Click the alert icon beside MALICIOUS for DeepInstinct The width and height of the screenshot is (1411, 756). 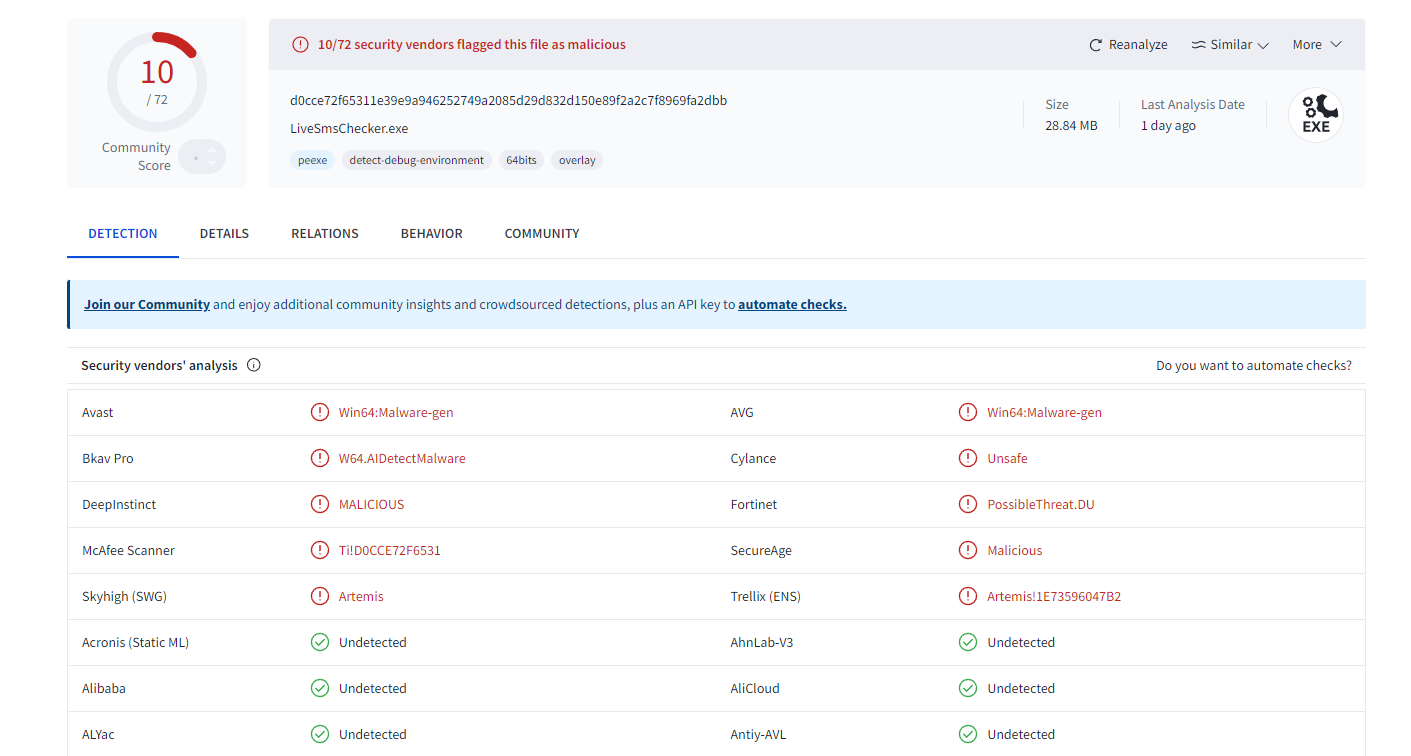point(319,504)
